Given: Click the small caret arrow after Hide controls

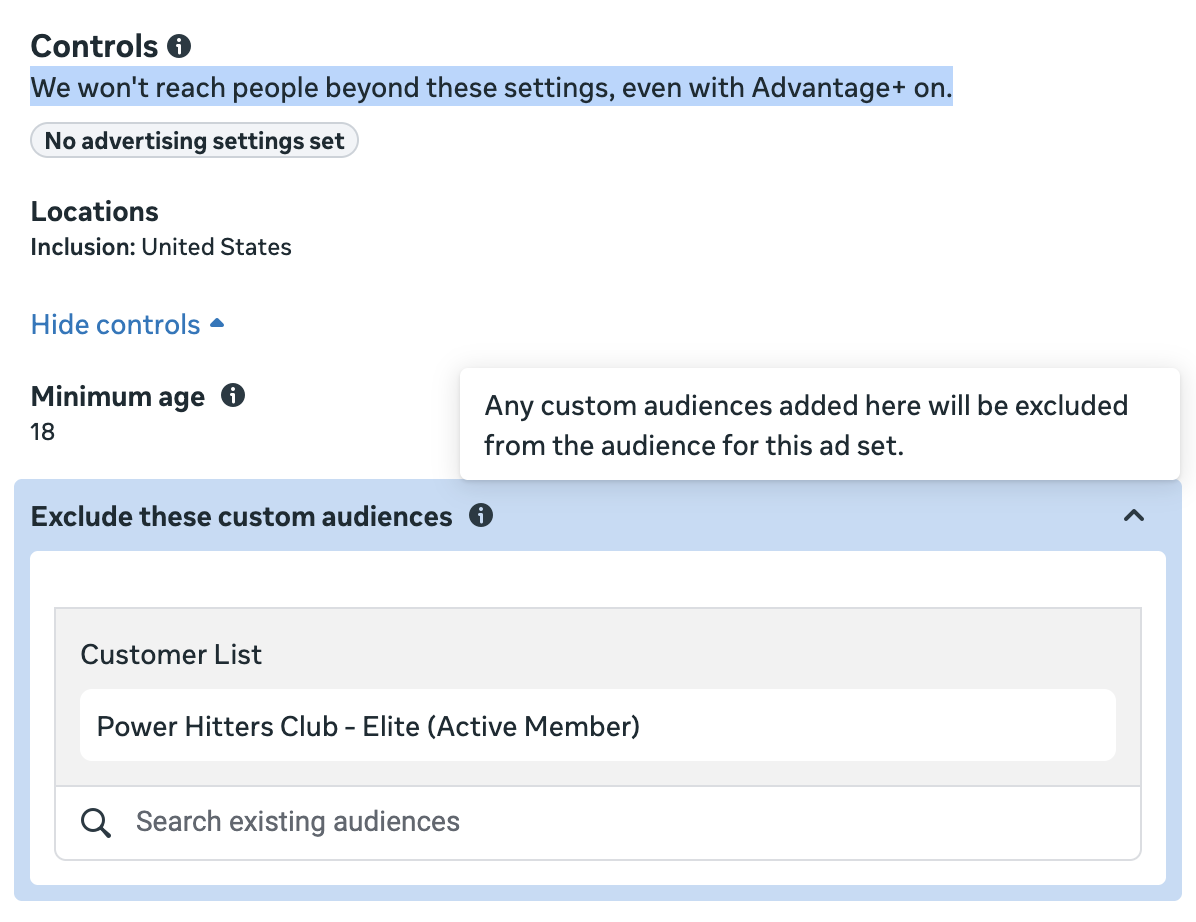Looking at the screenshot, I should [x=217, y=325].
